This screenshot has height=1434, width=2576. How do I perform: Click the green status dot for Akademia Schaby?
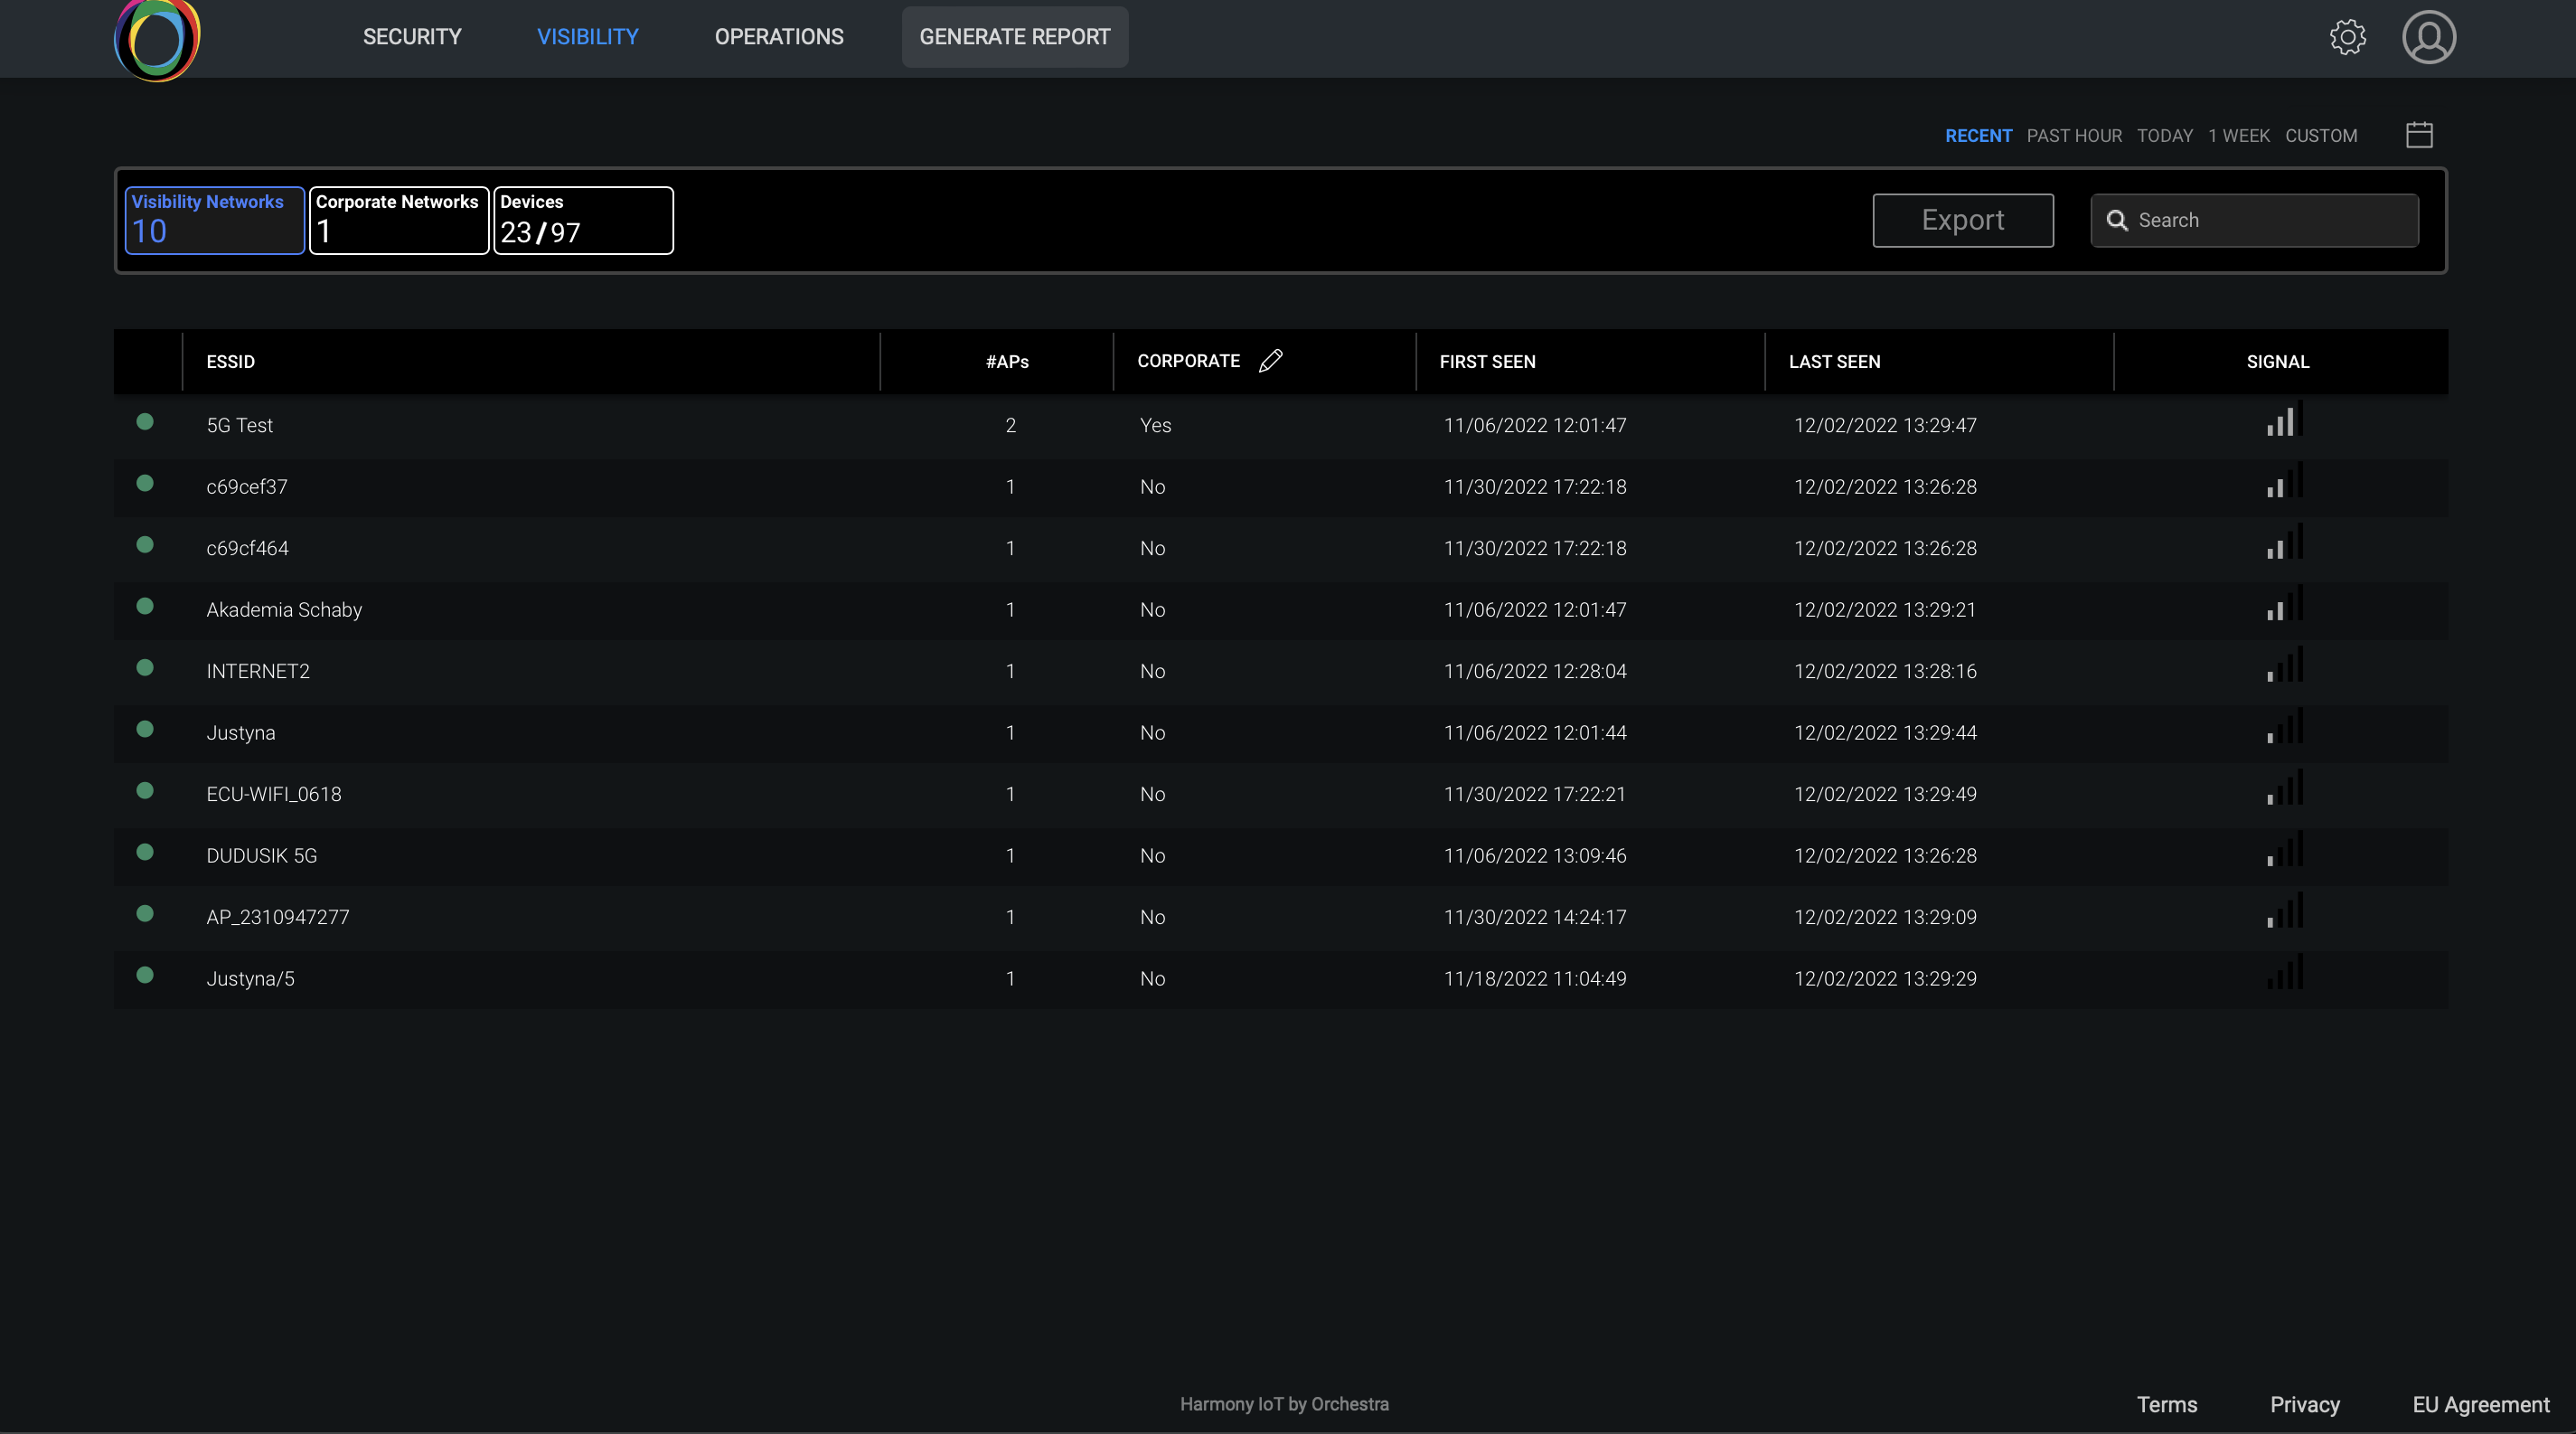point(145,607)
